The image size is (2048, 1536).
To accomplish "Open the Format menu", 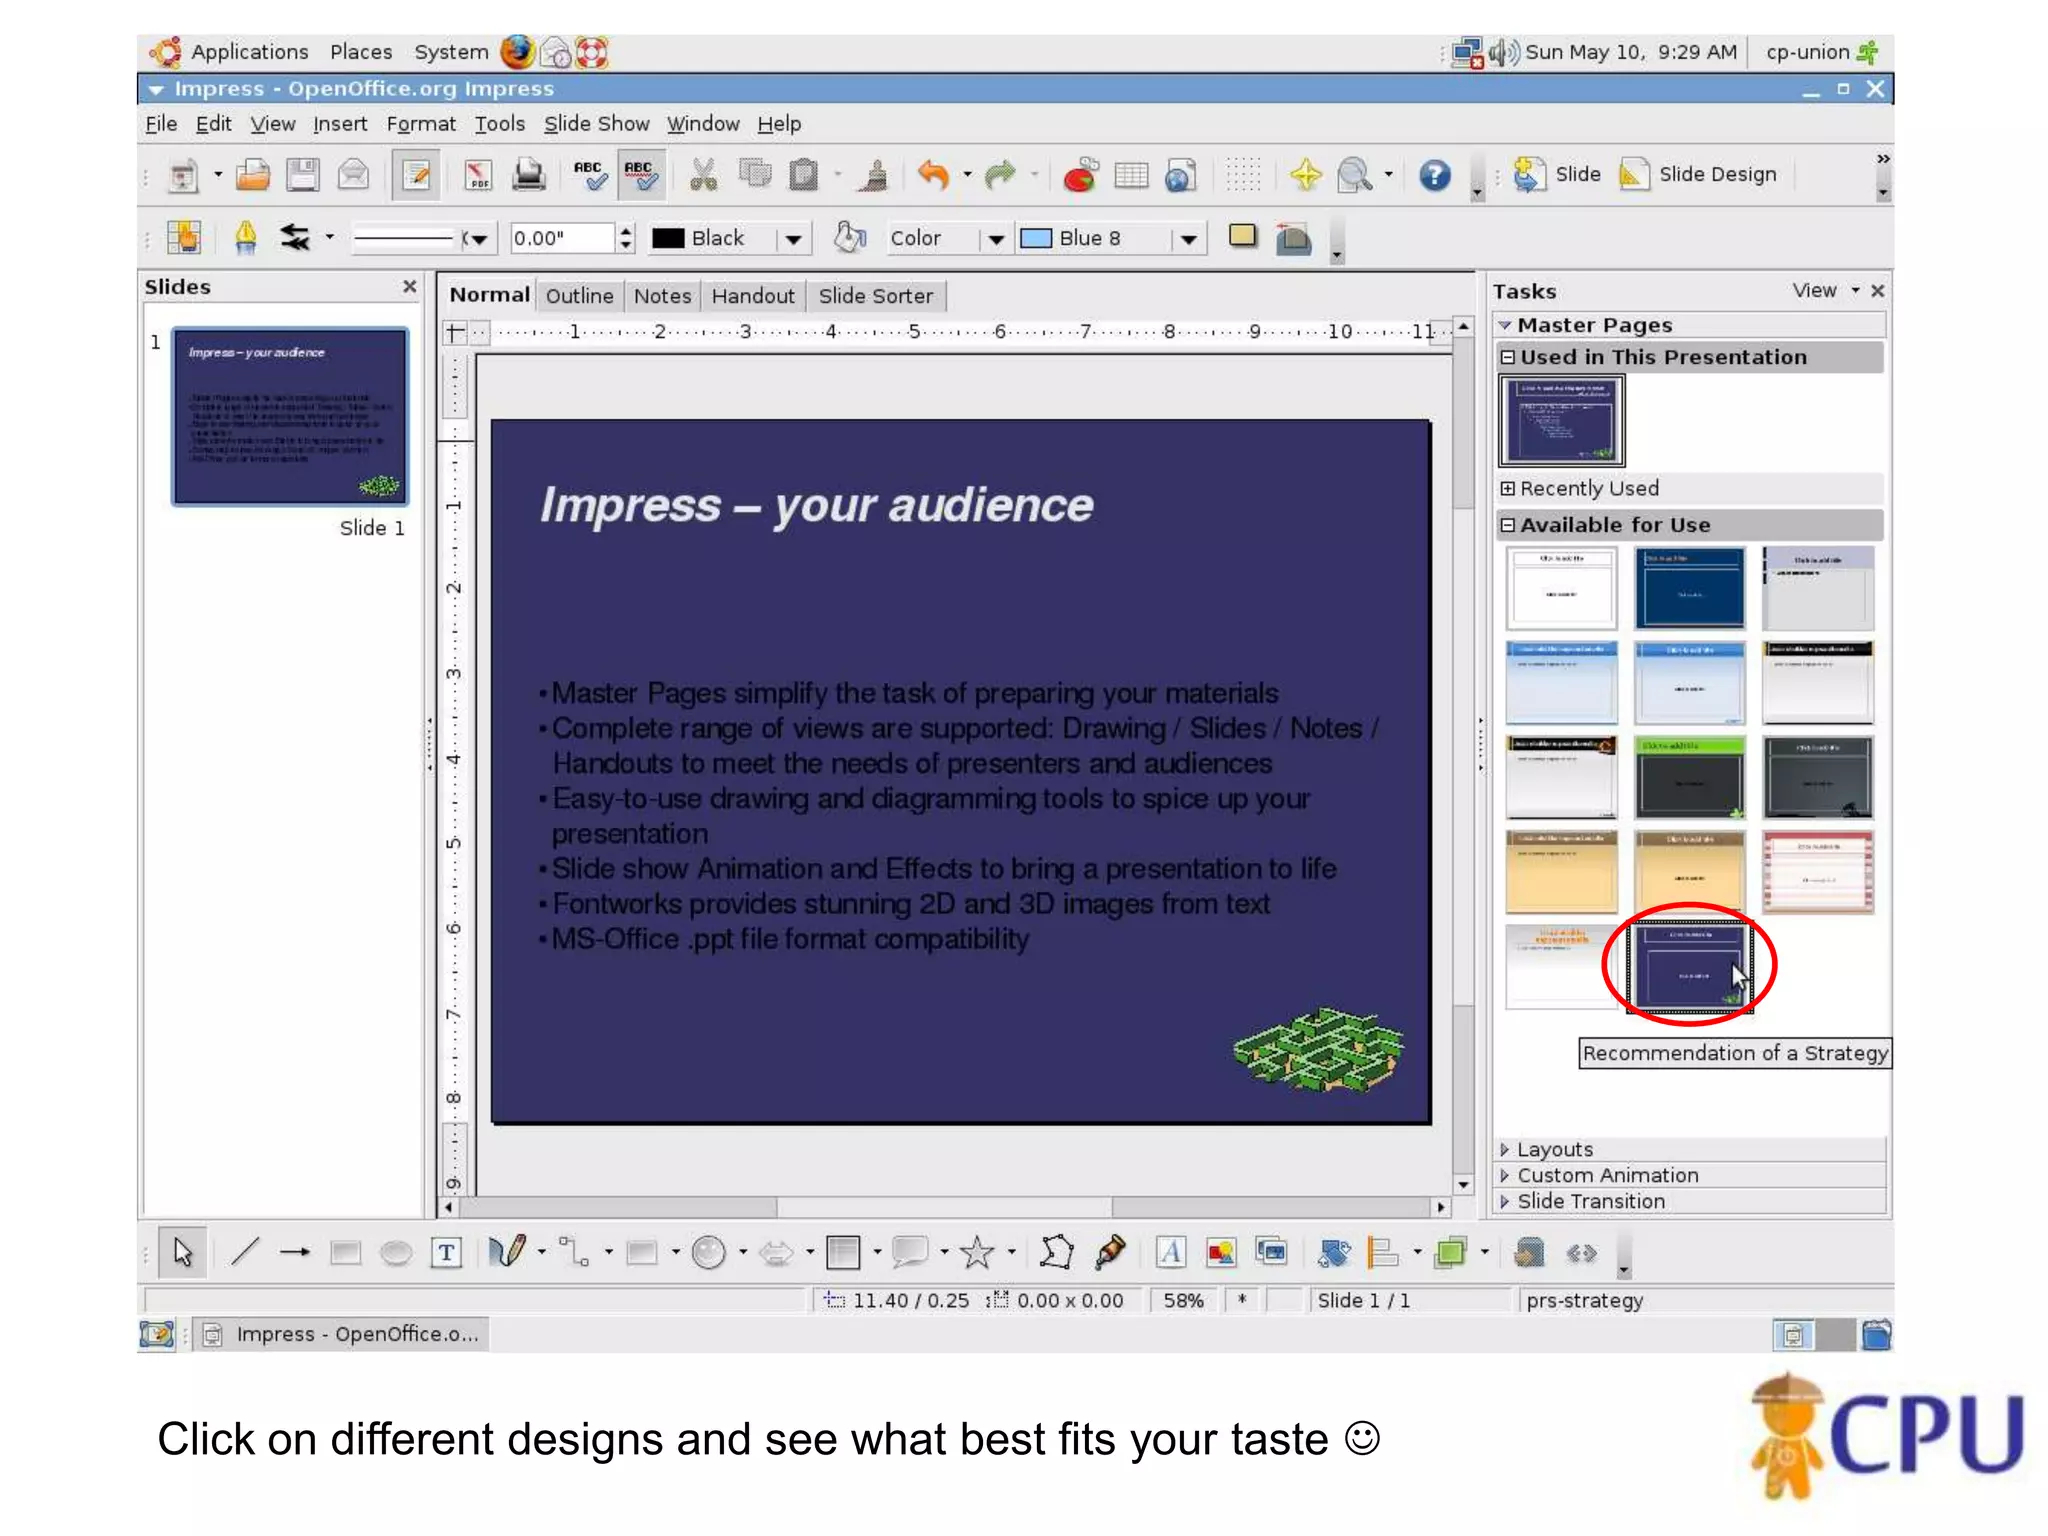I will click(x=421, y=124).
